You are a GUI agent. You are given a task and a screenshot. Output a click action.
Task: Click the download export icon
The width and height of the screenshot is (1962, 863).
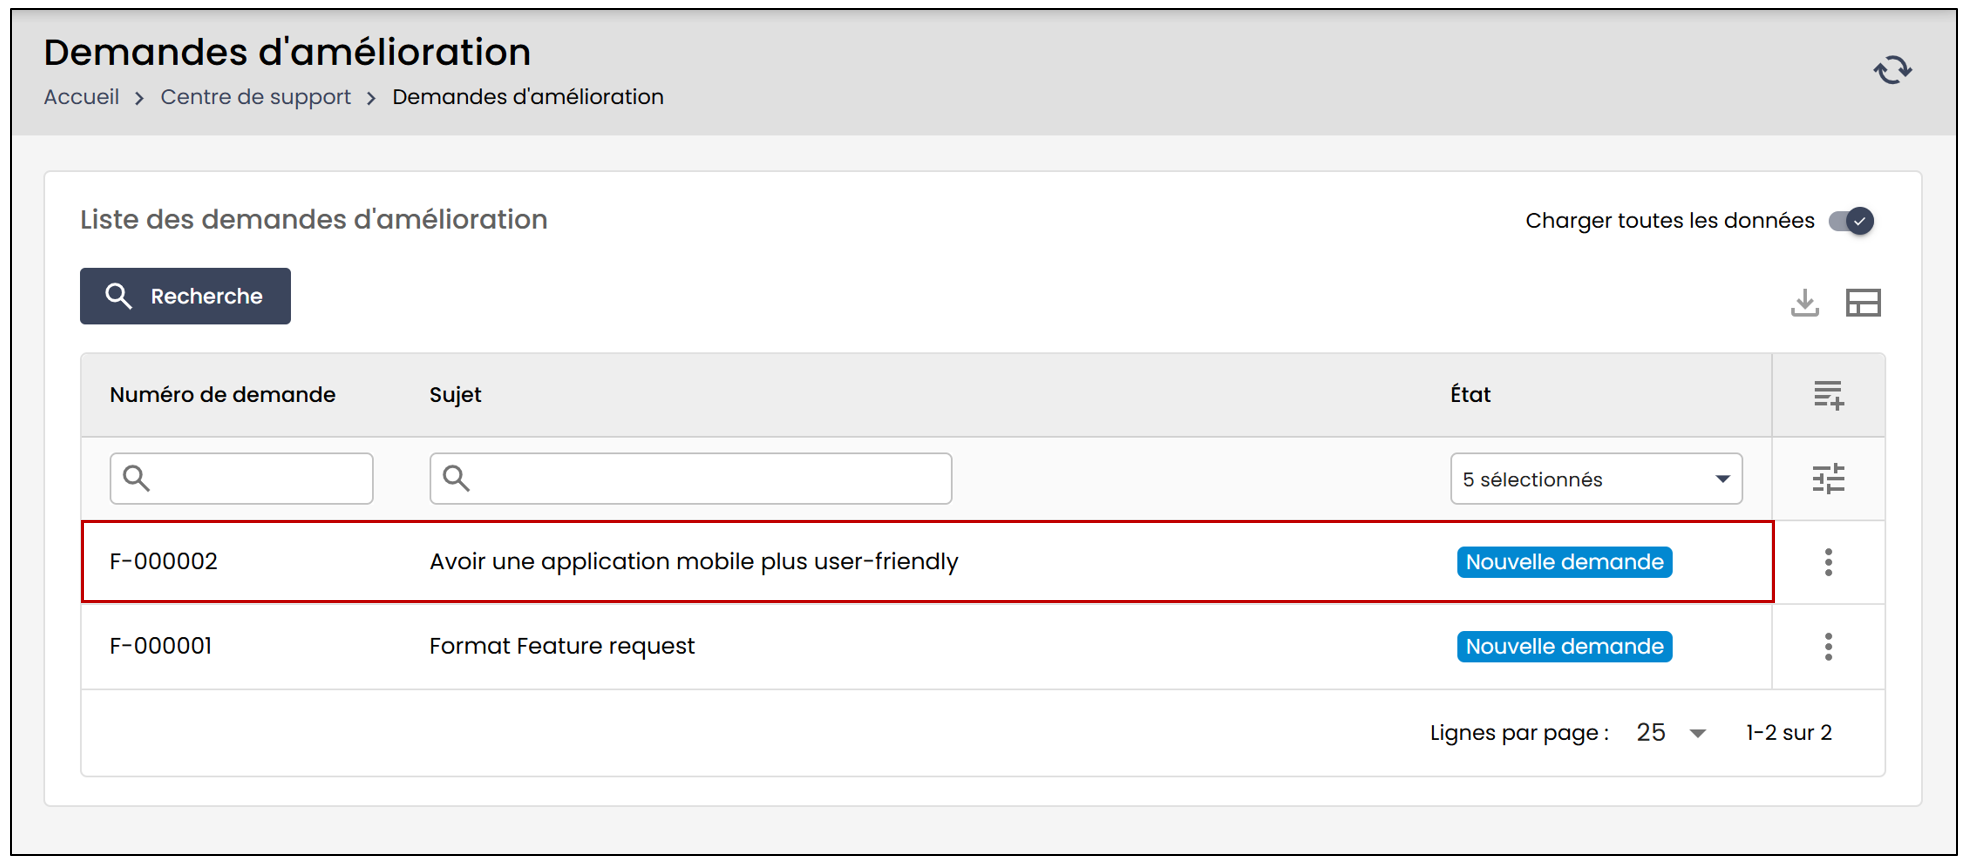click(x=1805, y=303)
